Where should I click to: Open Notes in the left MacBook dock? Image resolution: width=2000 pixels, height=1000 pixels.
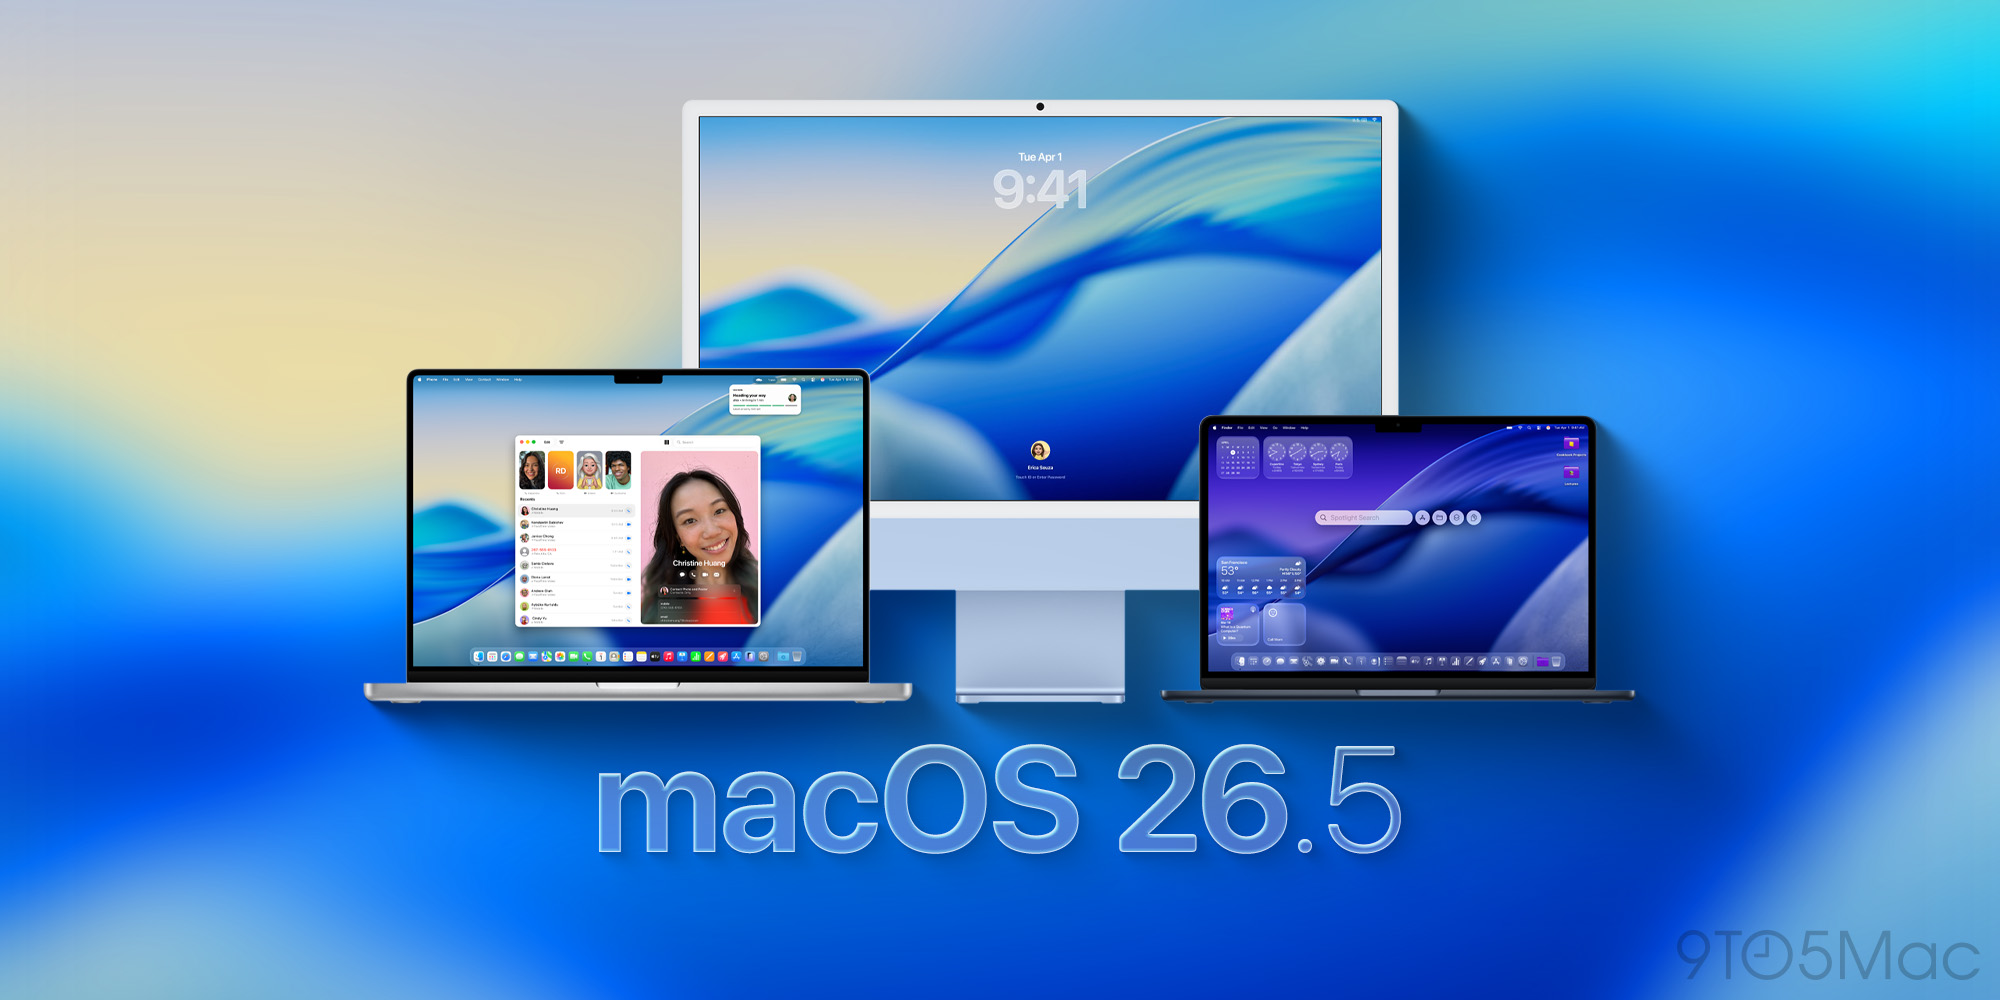coord(641,657)
